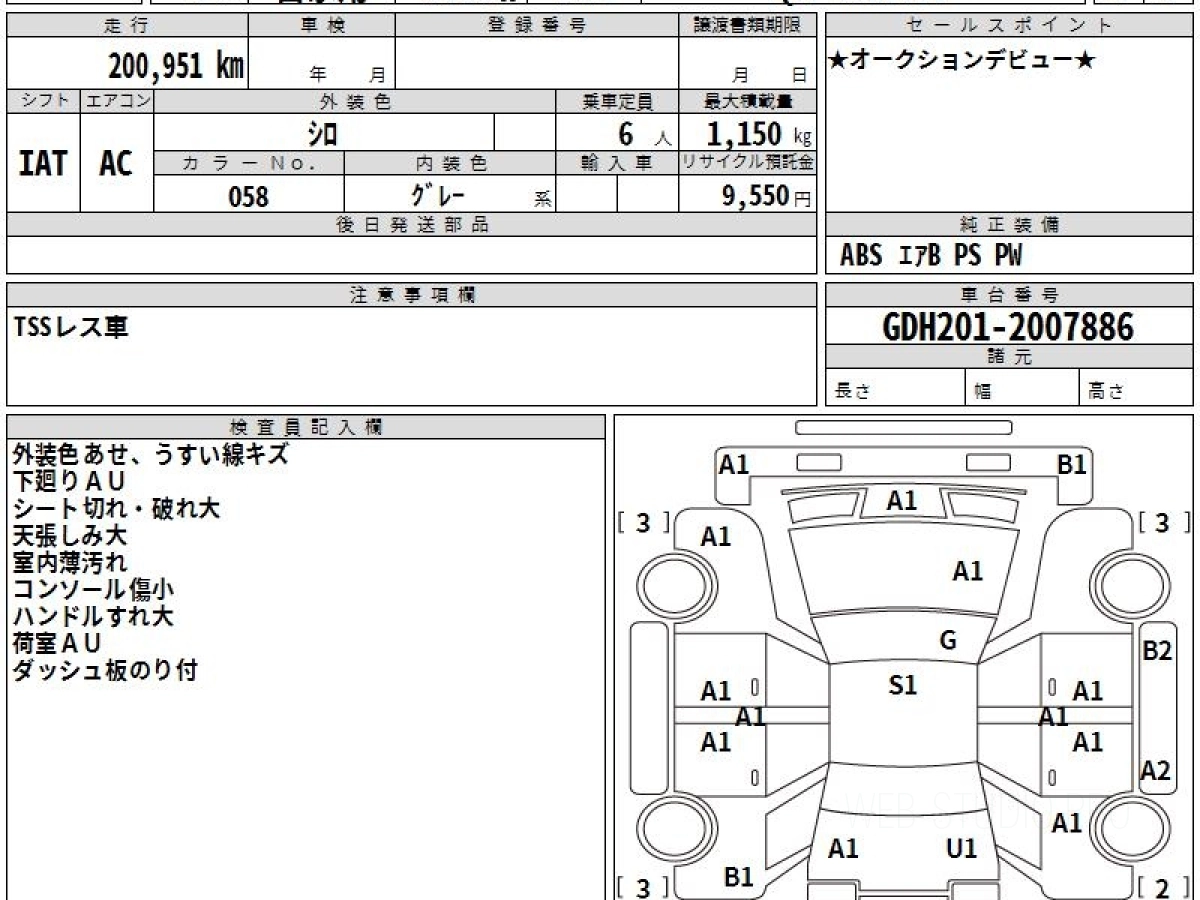The width and height of the screenshot is (1200, 900).
Task: Select the セールスポイント header
Action: click(1010, 26)
